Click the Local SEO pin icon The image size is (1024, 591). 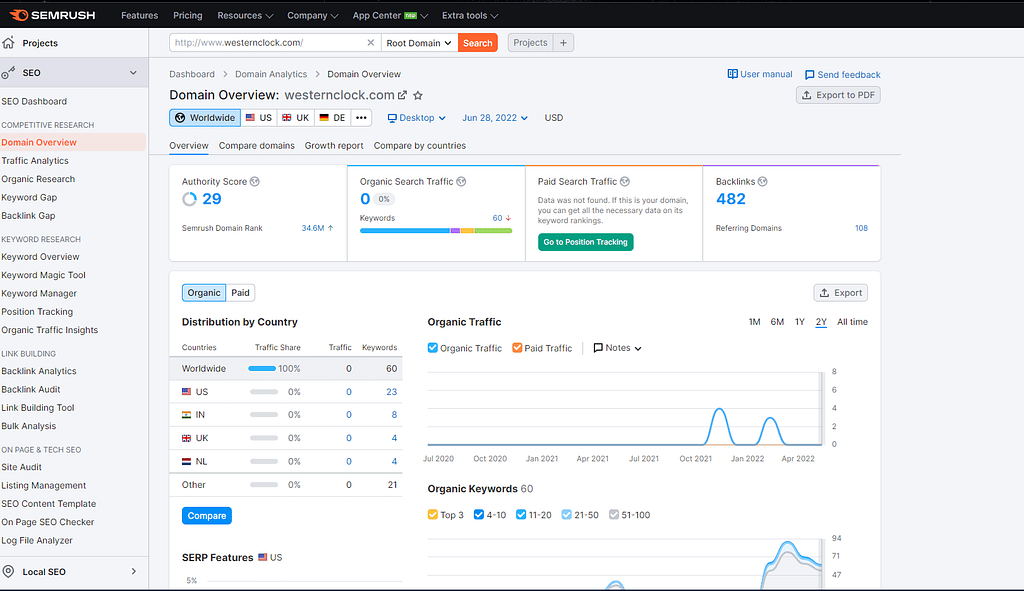coord(8,571)
